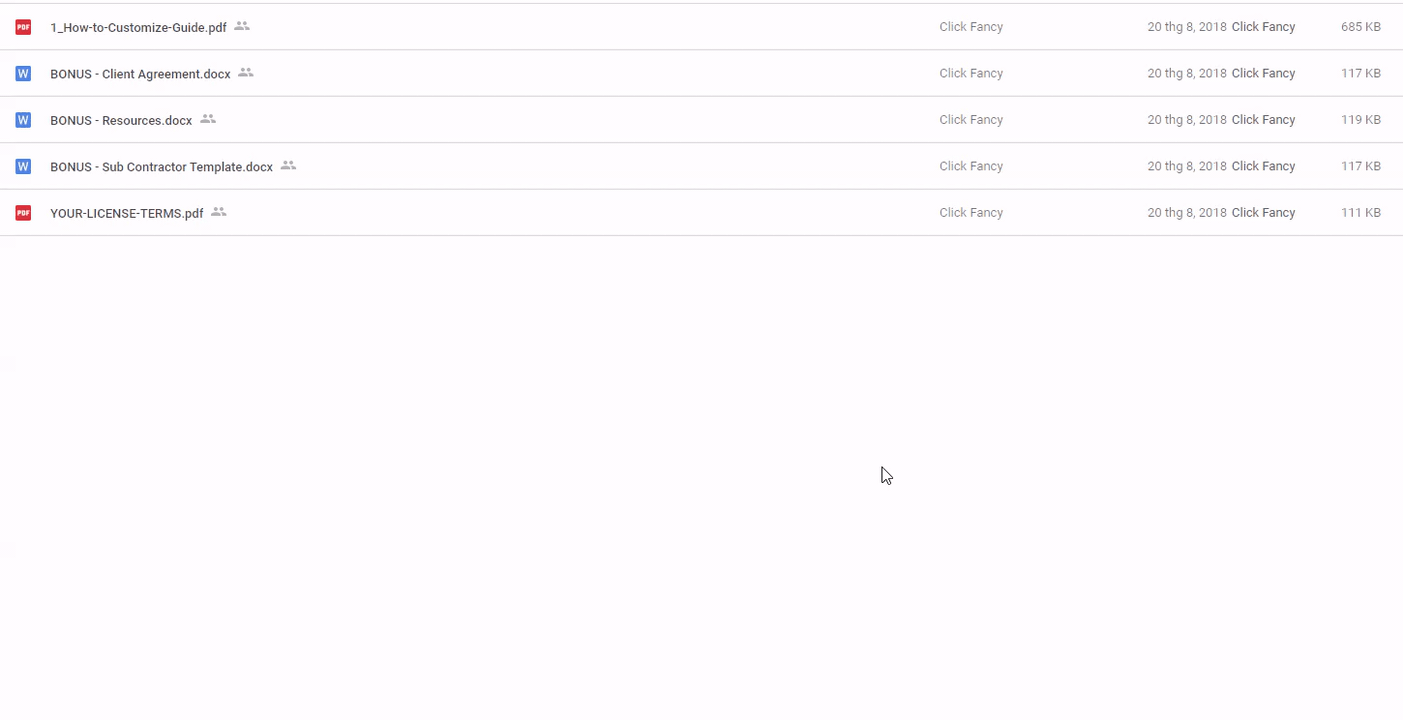Click modified date on YOUR-LICENSE-TERMS.pdf row
Screen dimensions: 1403x720
pos(1186,213)
